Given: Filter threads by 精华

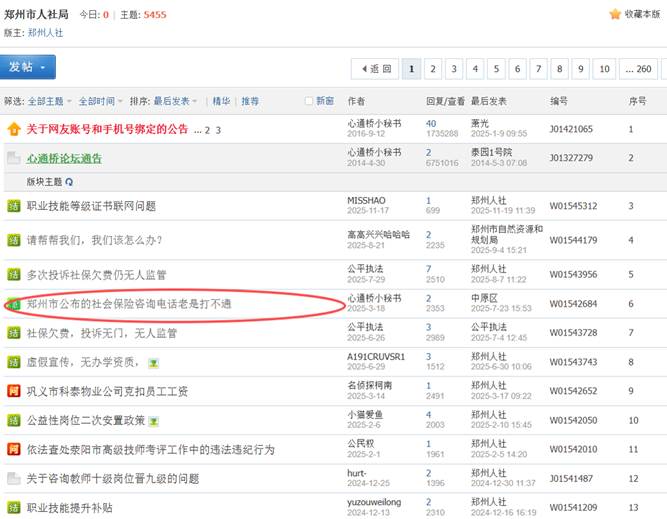Looking at the screenshot, I should pyautogui.click(x=221, y=101).
